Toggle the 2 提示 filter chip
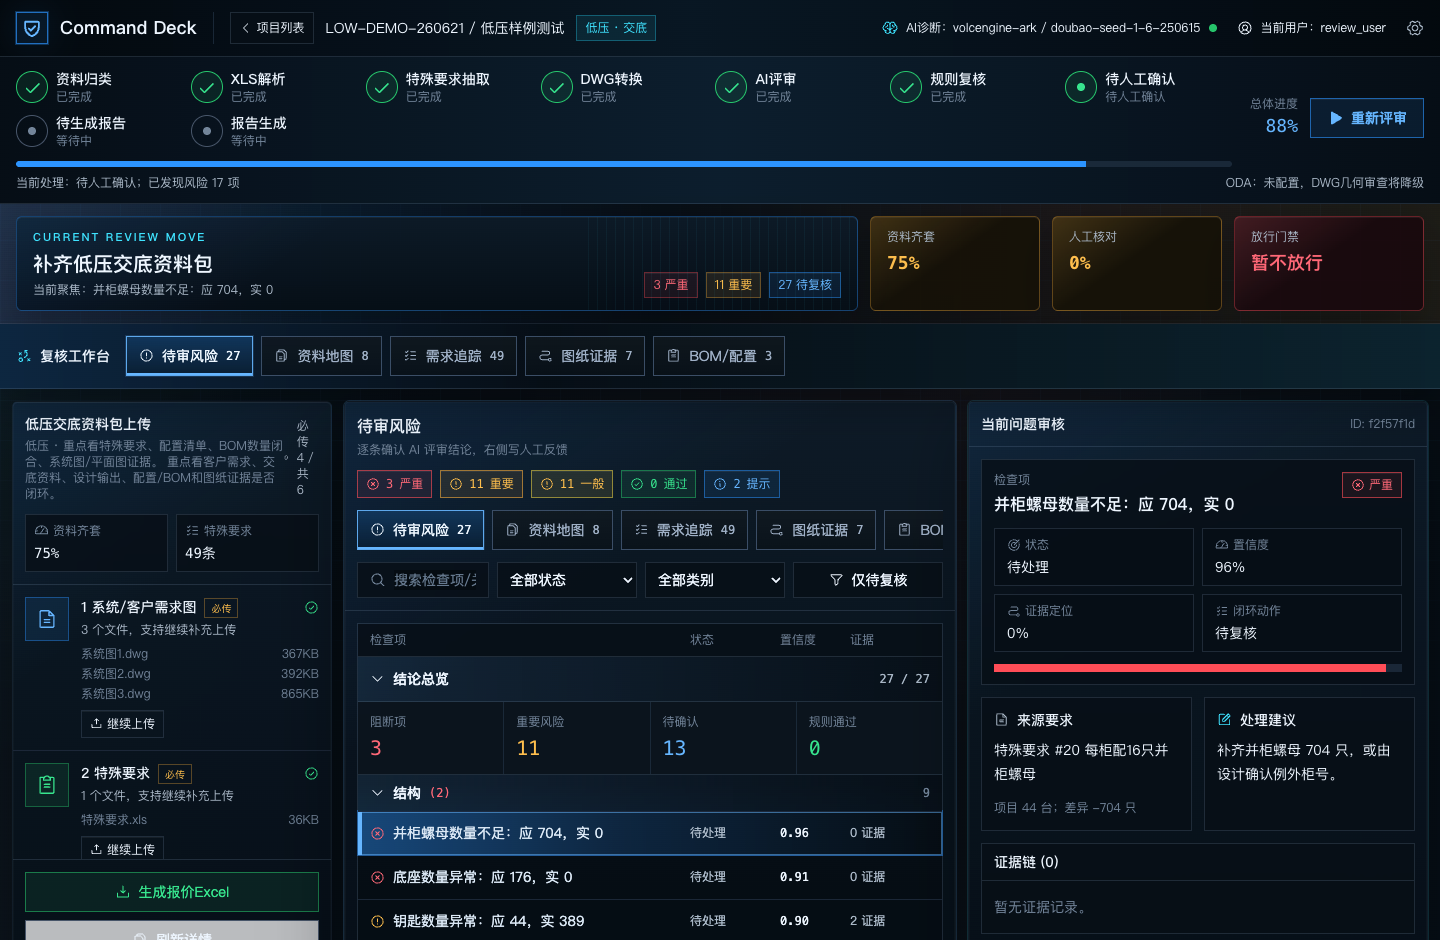Image resolution: width=1440 pixels, height=940 pixels. point(742,484)
